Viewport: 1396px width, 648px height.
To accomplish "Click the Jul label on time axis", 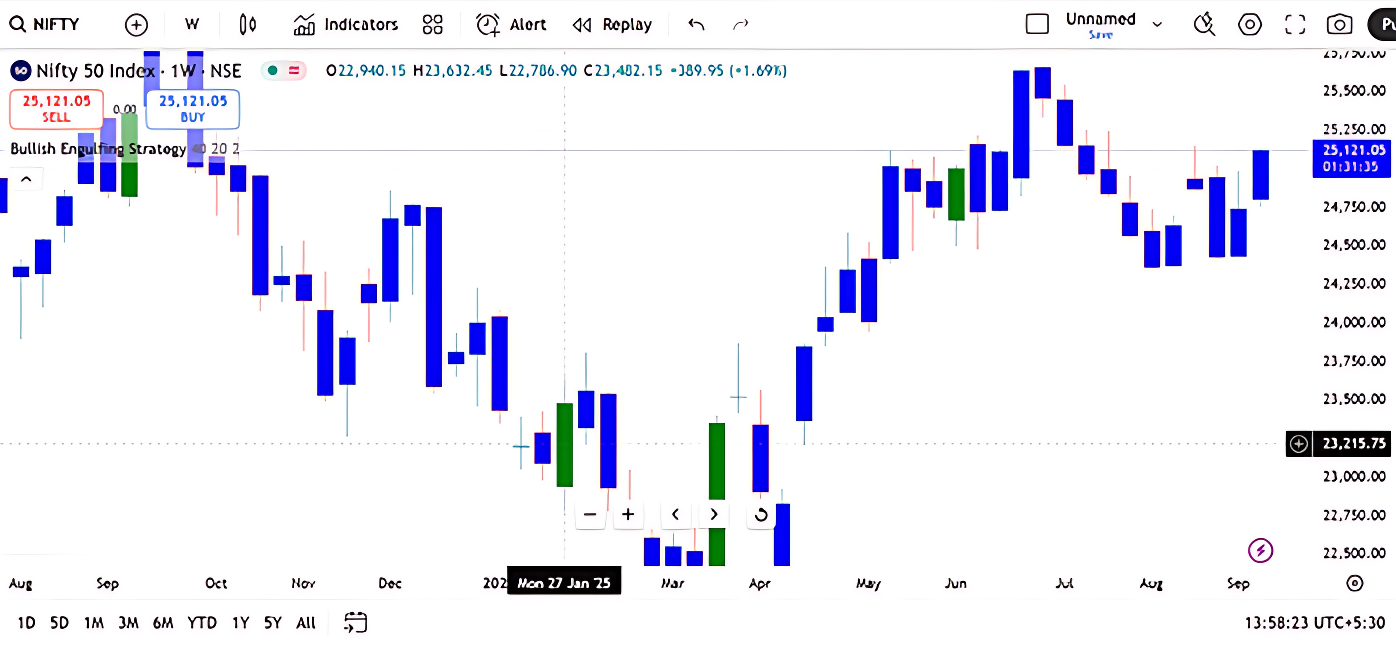I will (x=1064, y=583).
